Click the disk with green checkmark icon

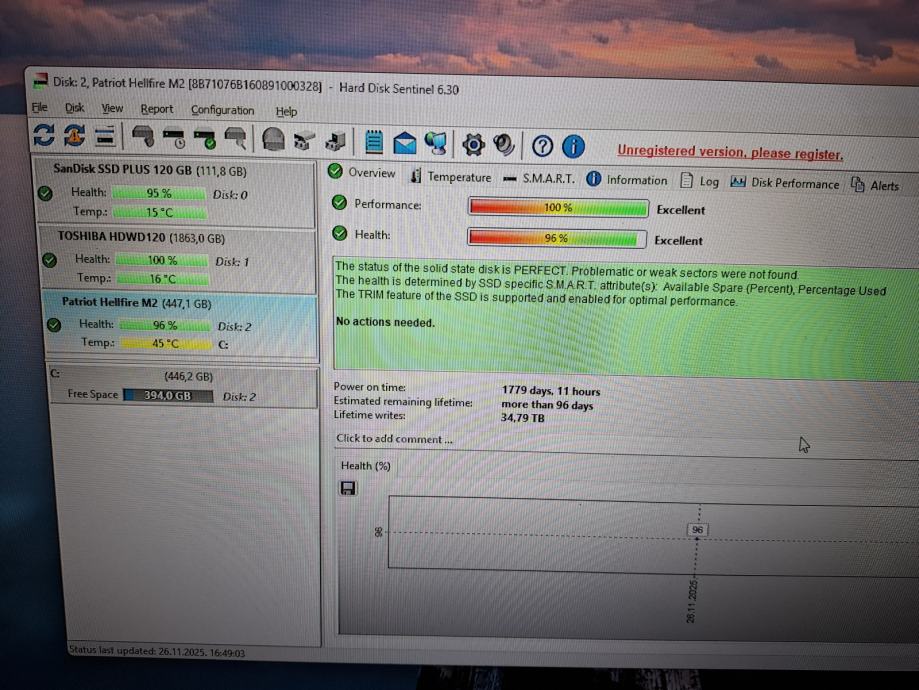[x=205, y=139]
